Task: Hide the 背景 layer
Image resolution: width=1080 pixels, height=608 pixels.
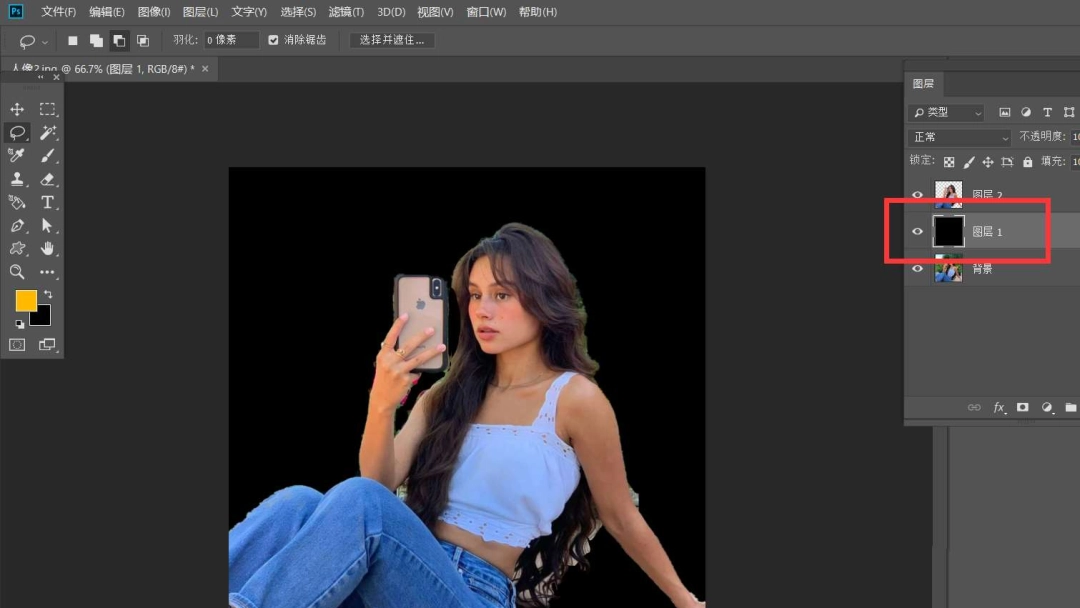Action: (x=917, y=269)
